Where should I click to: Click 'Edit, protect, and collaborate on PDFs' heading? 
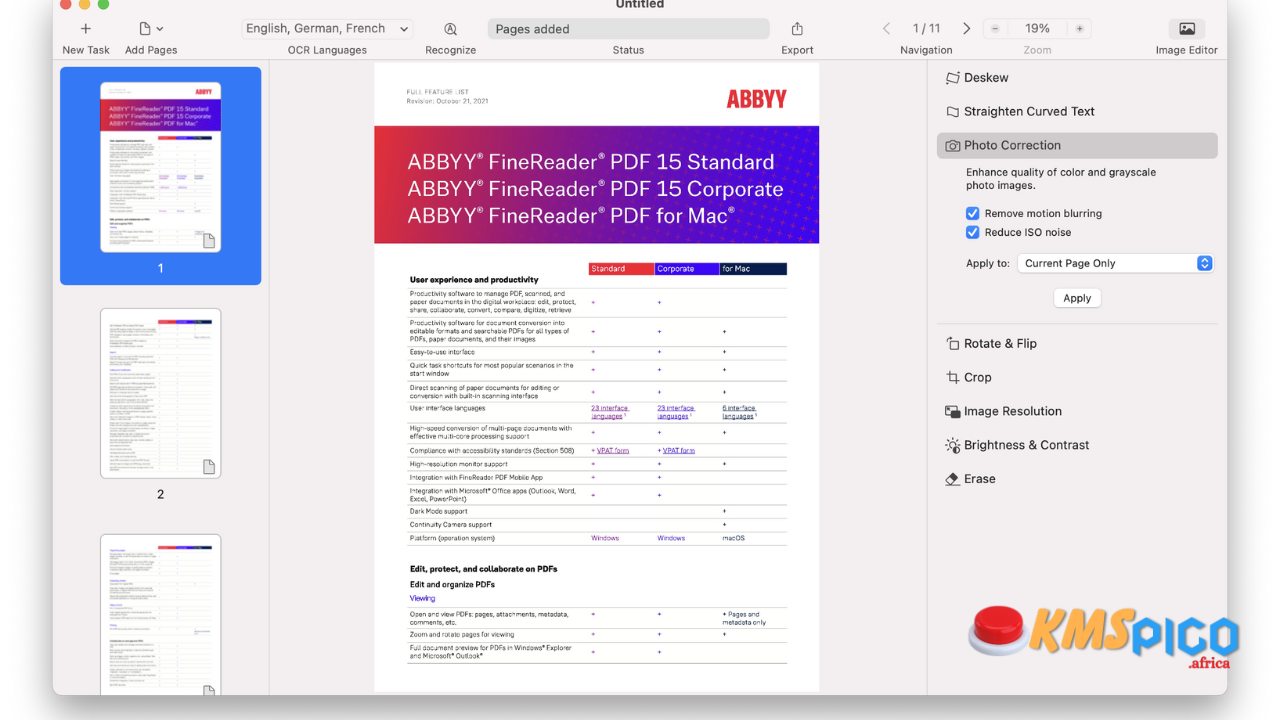coord(483,569)
